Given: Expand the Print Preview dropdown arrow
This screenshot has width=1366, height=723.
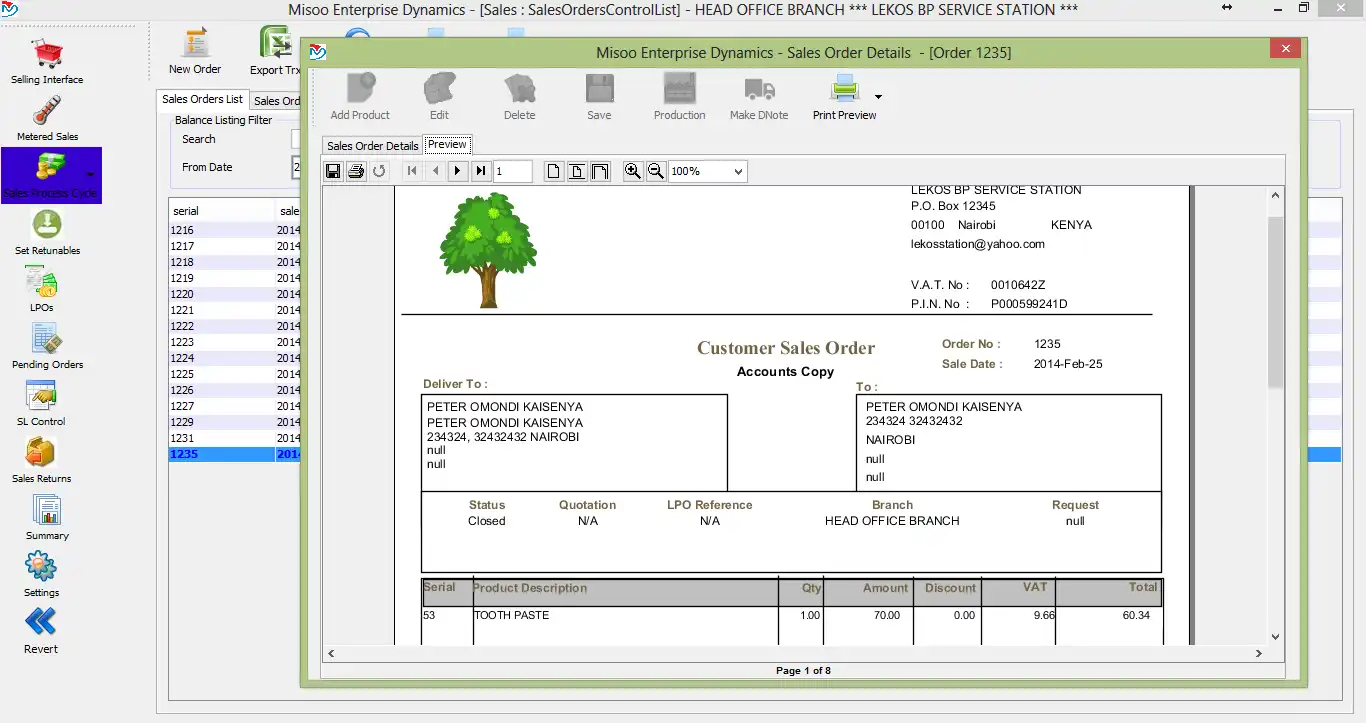Looking at the screenshot, I should [878, 97].
